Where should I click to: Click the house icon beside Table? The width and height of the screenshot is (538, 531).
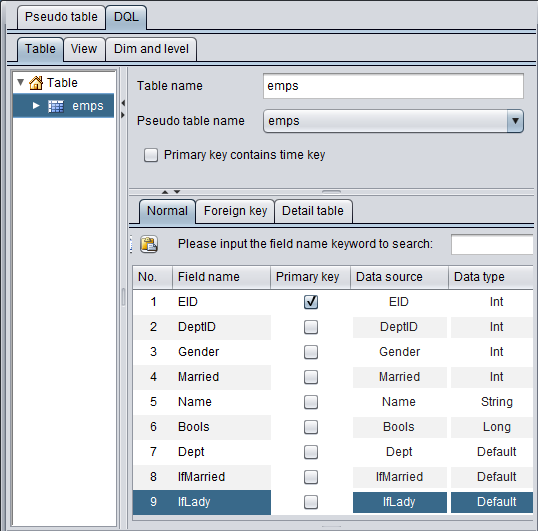pyautogui.click(x=36, y=83)
